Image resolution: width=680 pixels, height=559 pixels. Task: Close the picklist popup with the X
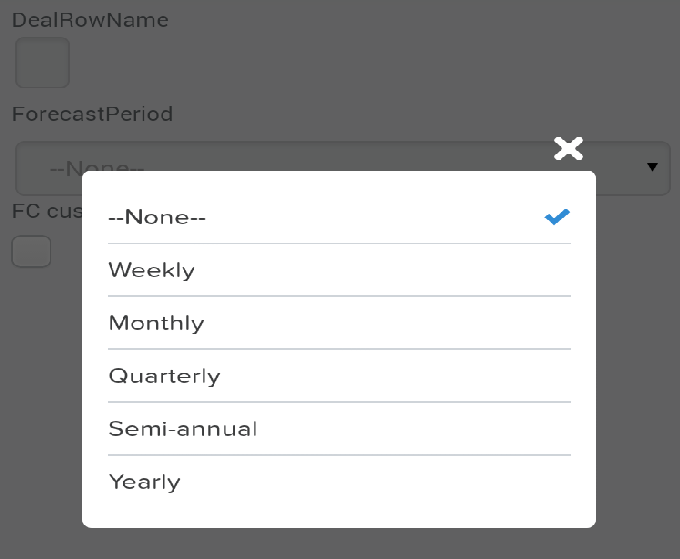coord(568,149)
